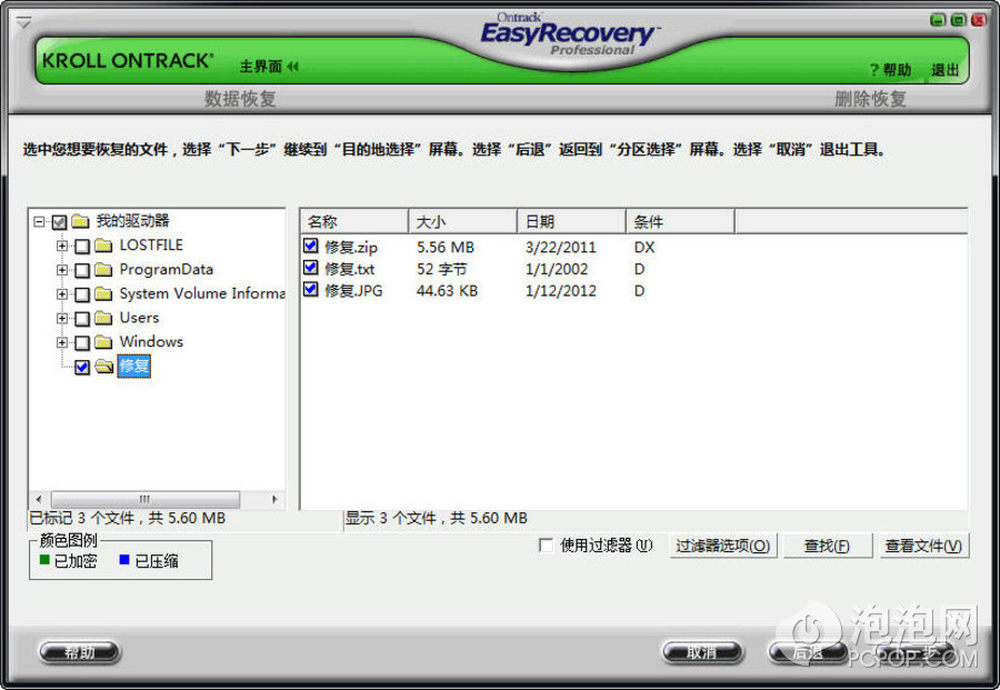Expand the Windows tree node
Viewport: 1000px width, 690px height.
(x=62, y=342)
